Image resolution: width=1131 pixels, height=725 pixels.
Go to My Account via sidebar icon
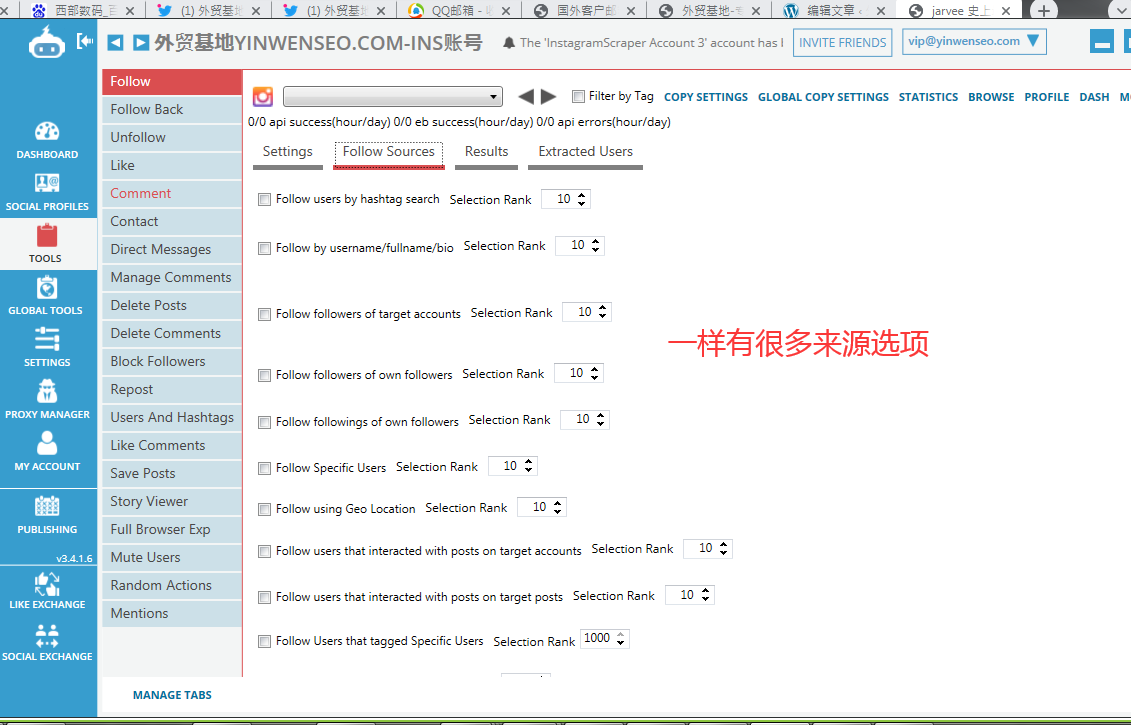(x=46, y=452)
